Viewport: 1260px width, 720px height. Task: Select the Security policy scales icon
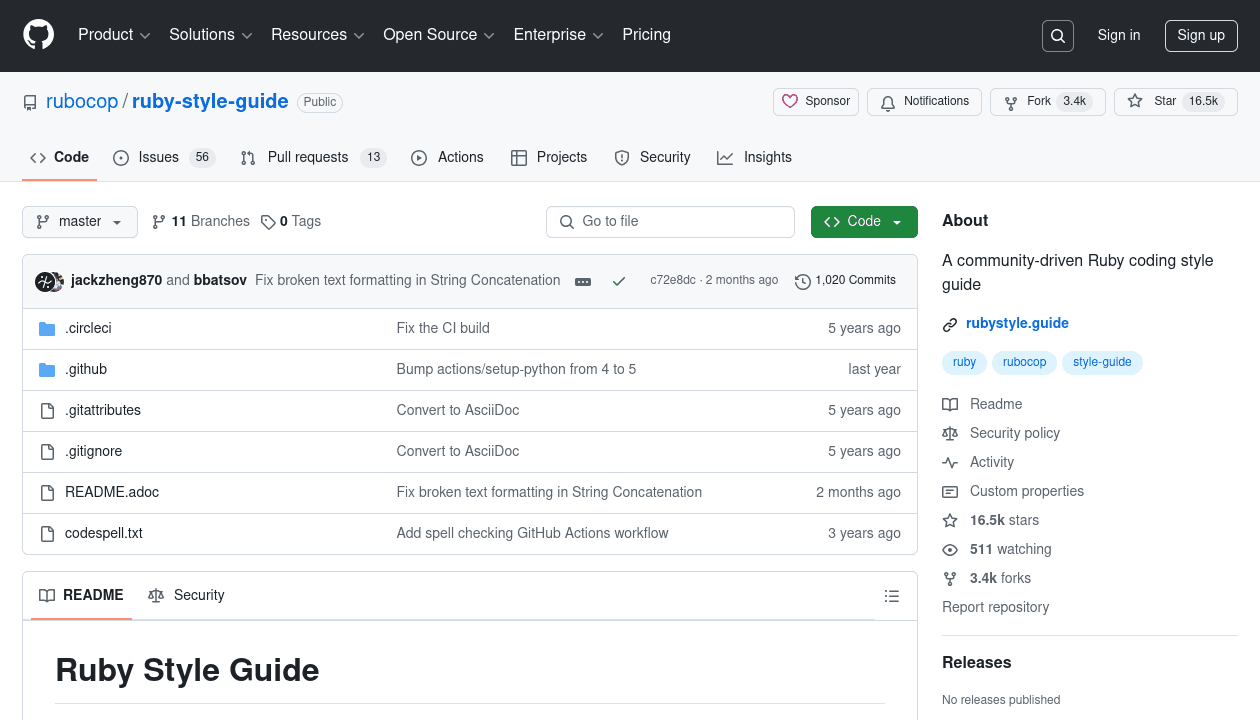949,433
